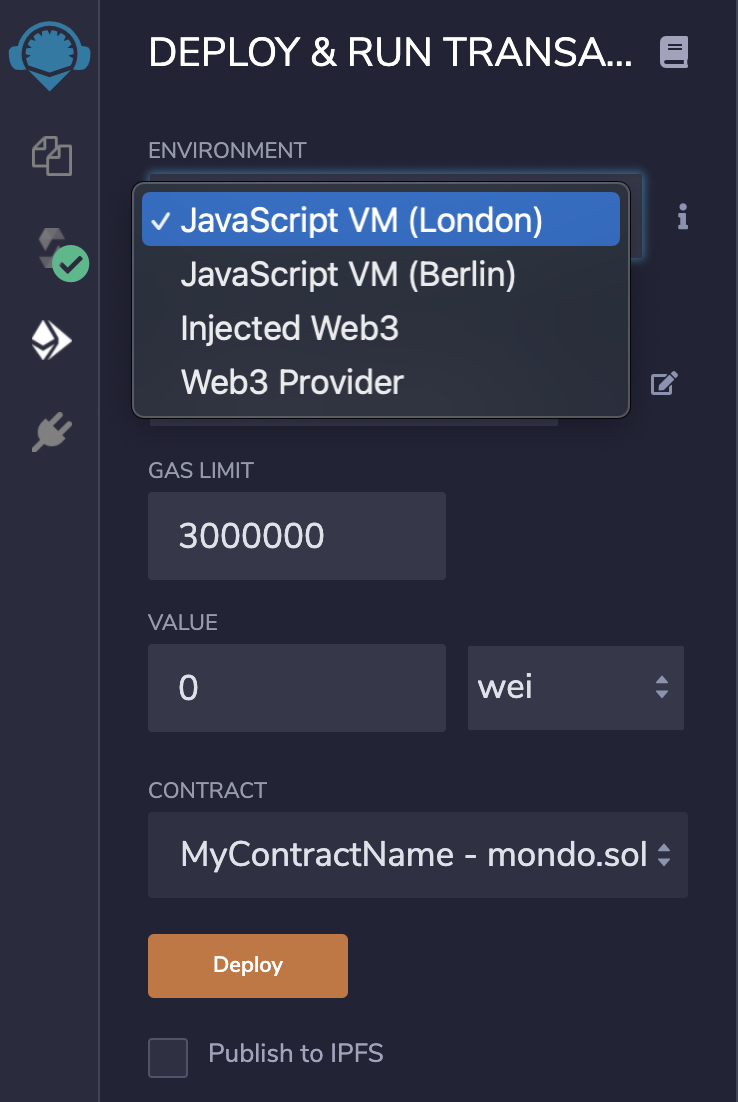Click the Remix logo icon

tap(49, 55)
